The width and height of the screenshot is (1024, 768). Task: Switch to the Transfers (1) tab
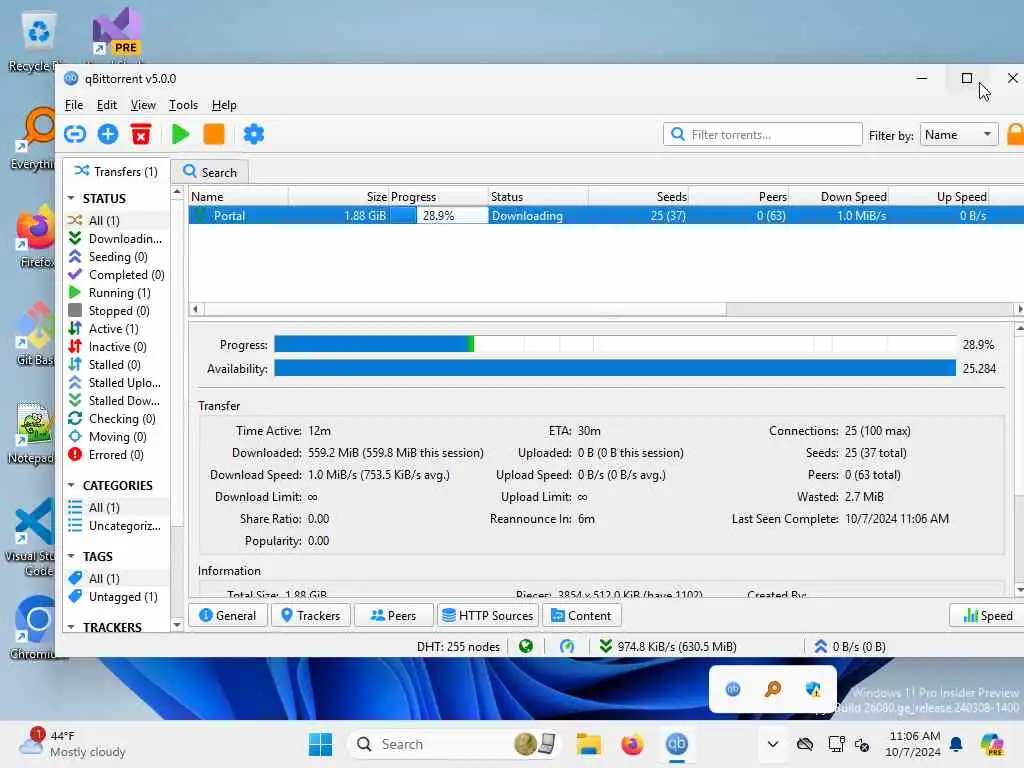point(116,172)
